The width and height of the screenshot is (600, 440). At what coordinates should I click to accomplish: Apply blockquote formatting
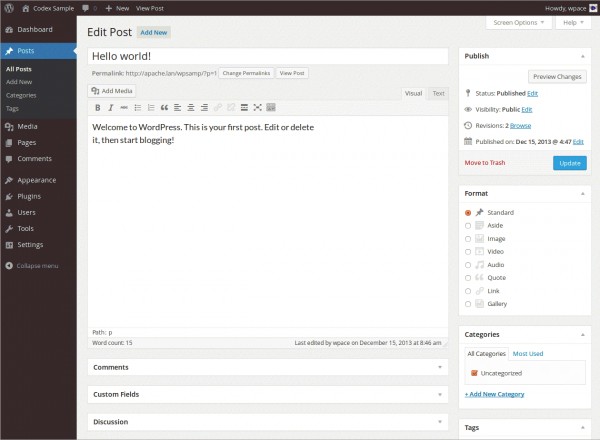[164, 108]
